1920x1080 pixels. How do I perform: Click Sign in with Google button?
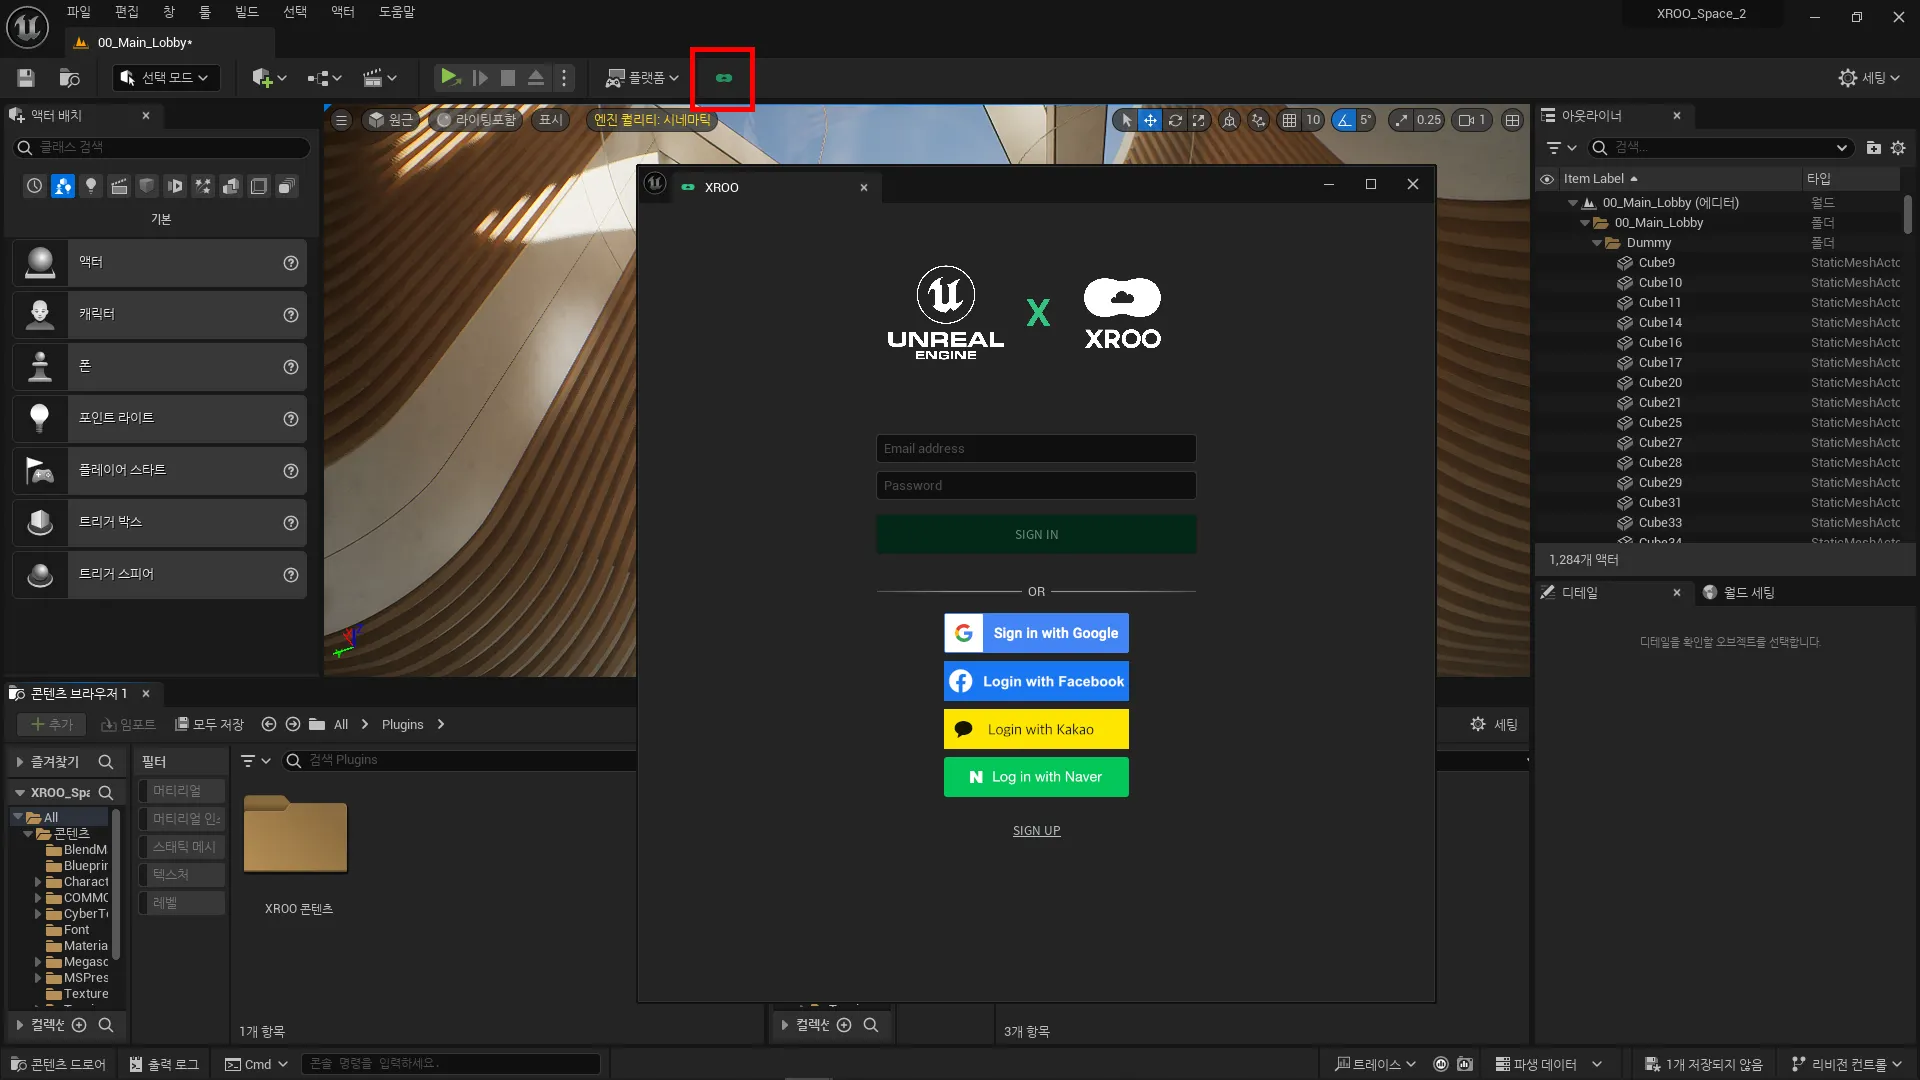[x=1036, y=633]
